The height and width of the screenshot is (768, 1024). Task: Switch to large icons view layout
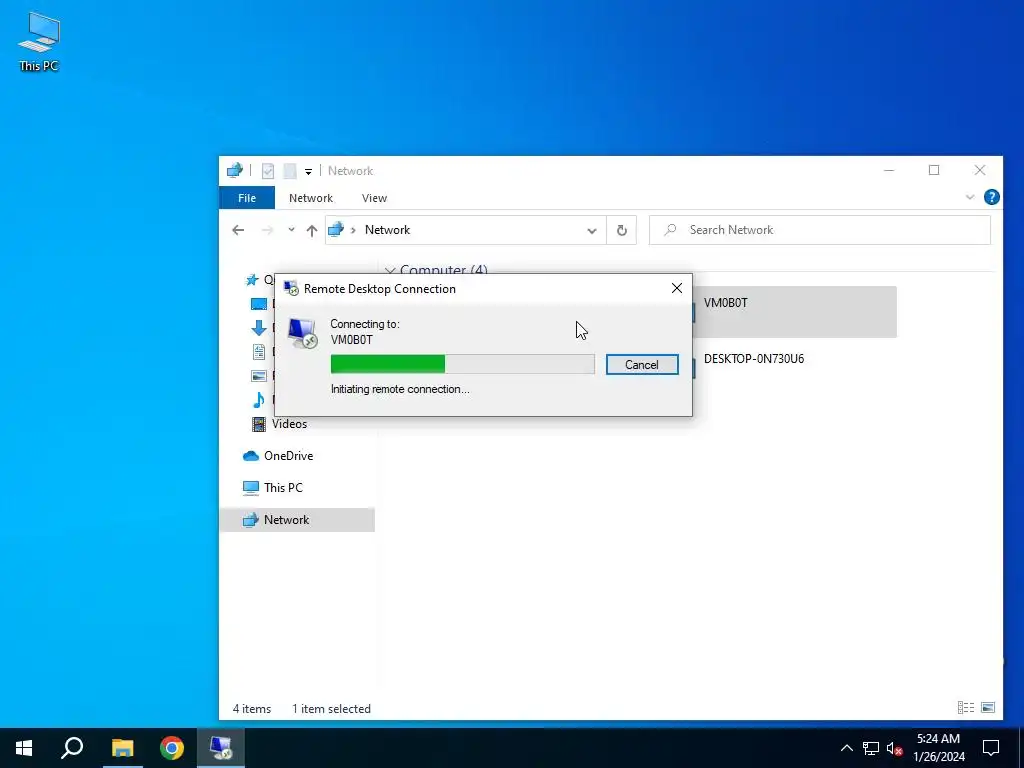[x=988, y=707]
